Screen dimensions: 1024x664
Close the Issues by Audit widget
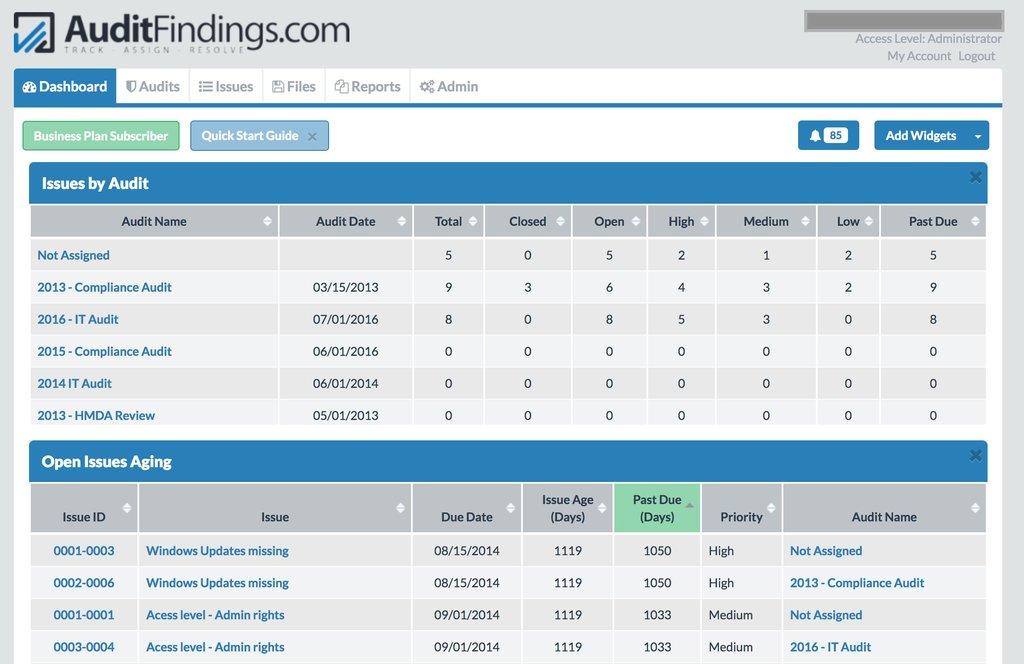(975, 178)
